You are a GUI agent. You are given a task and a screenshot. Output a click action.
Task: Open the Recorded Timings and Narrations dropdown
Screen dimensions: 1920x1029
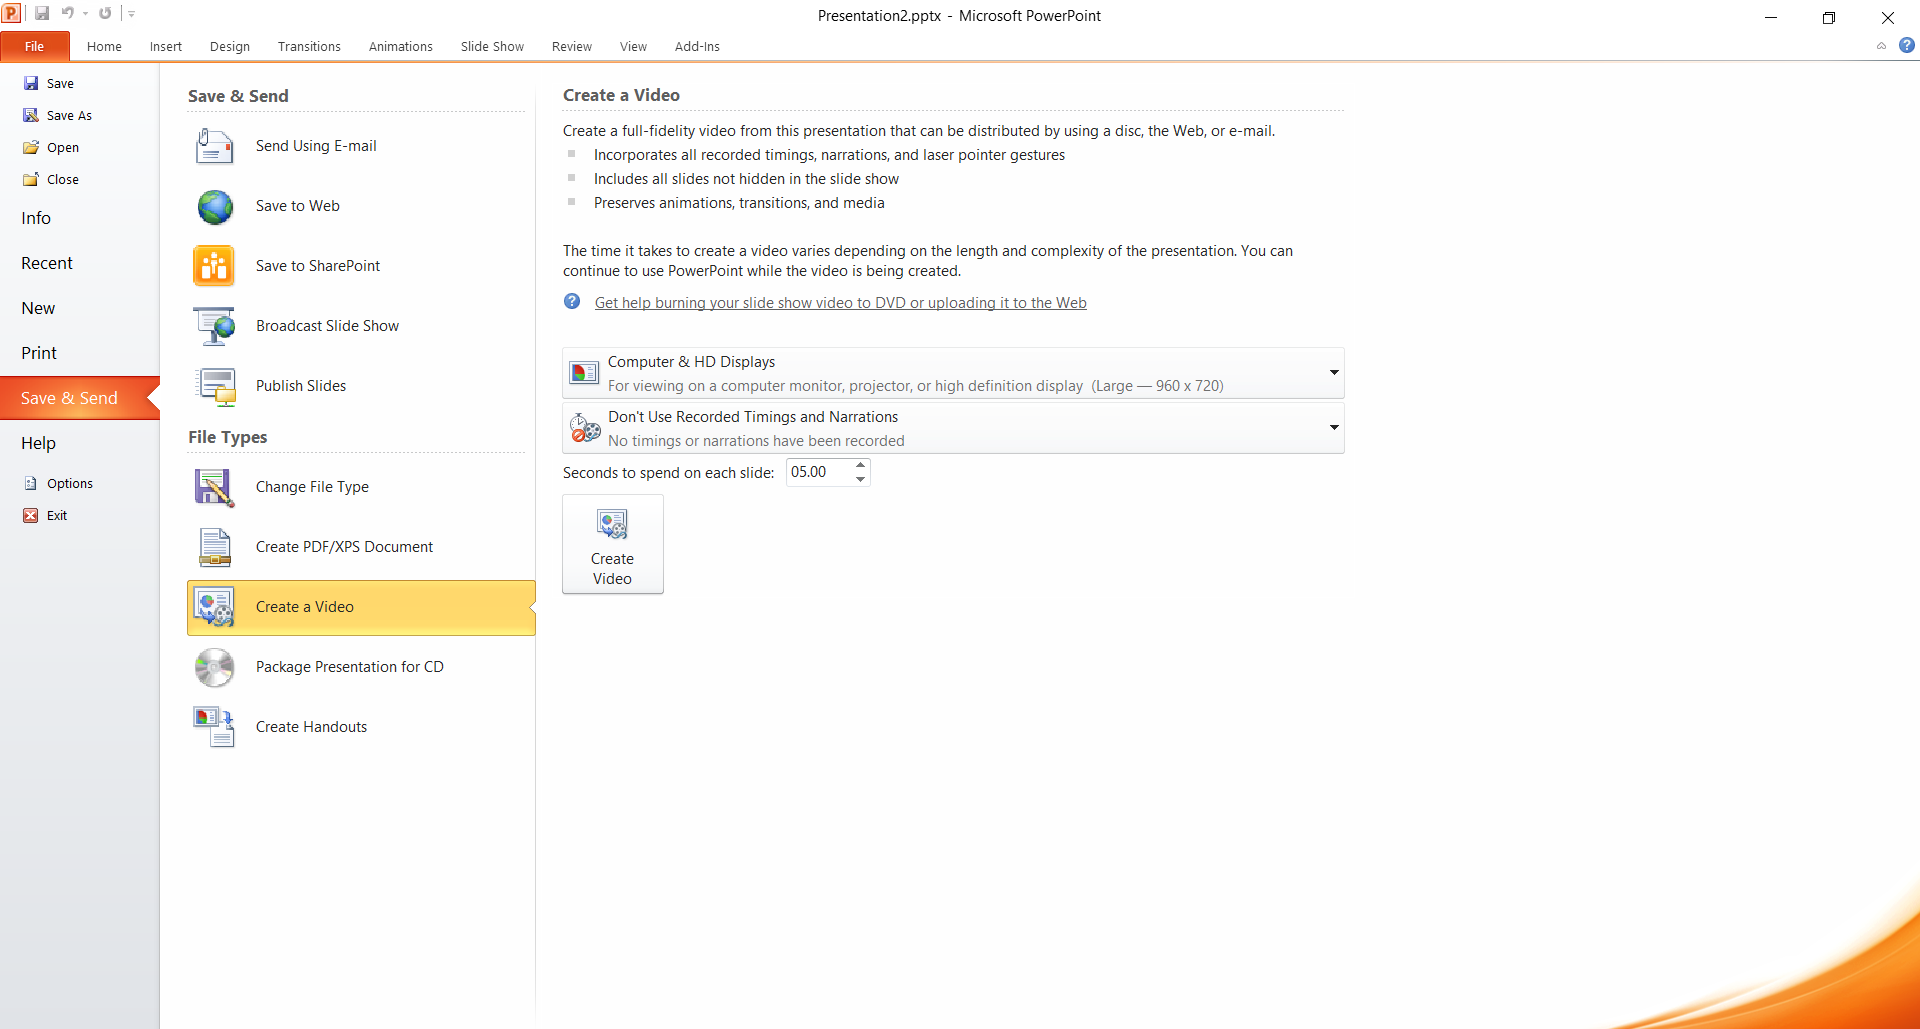tap(1333, 428)
